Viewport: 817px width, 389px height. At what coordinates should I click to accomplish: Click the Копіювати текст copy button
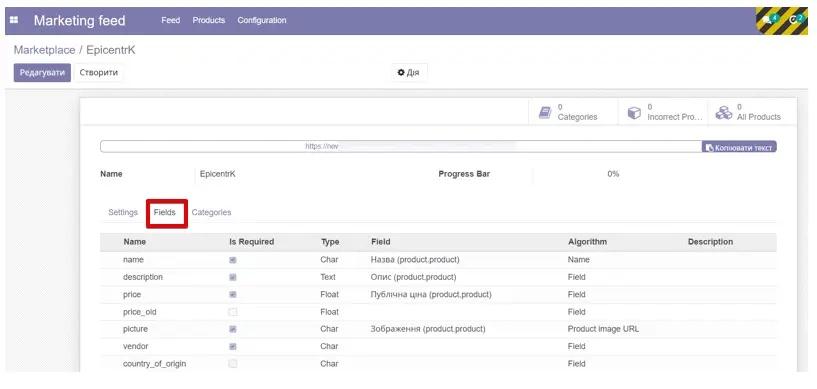739,147
